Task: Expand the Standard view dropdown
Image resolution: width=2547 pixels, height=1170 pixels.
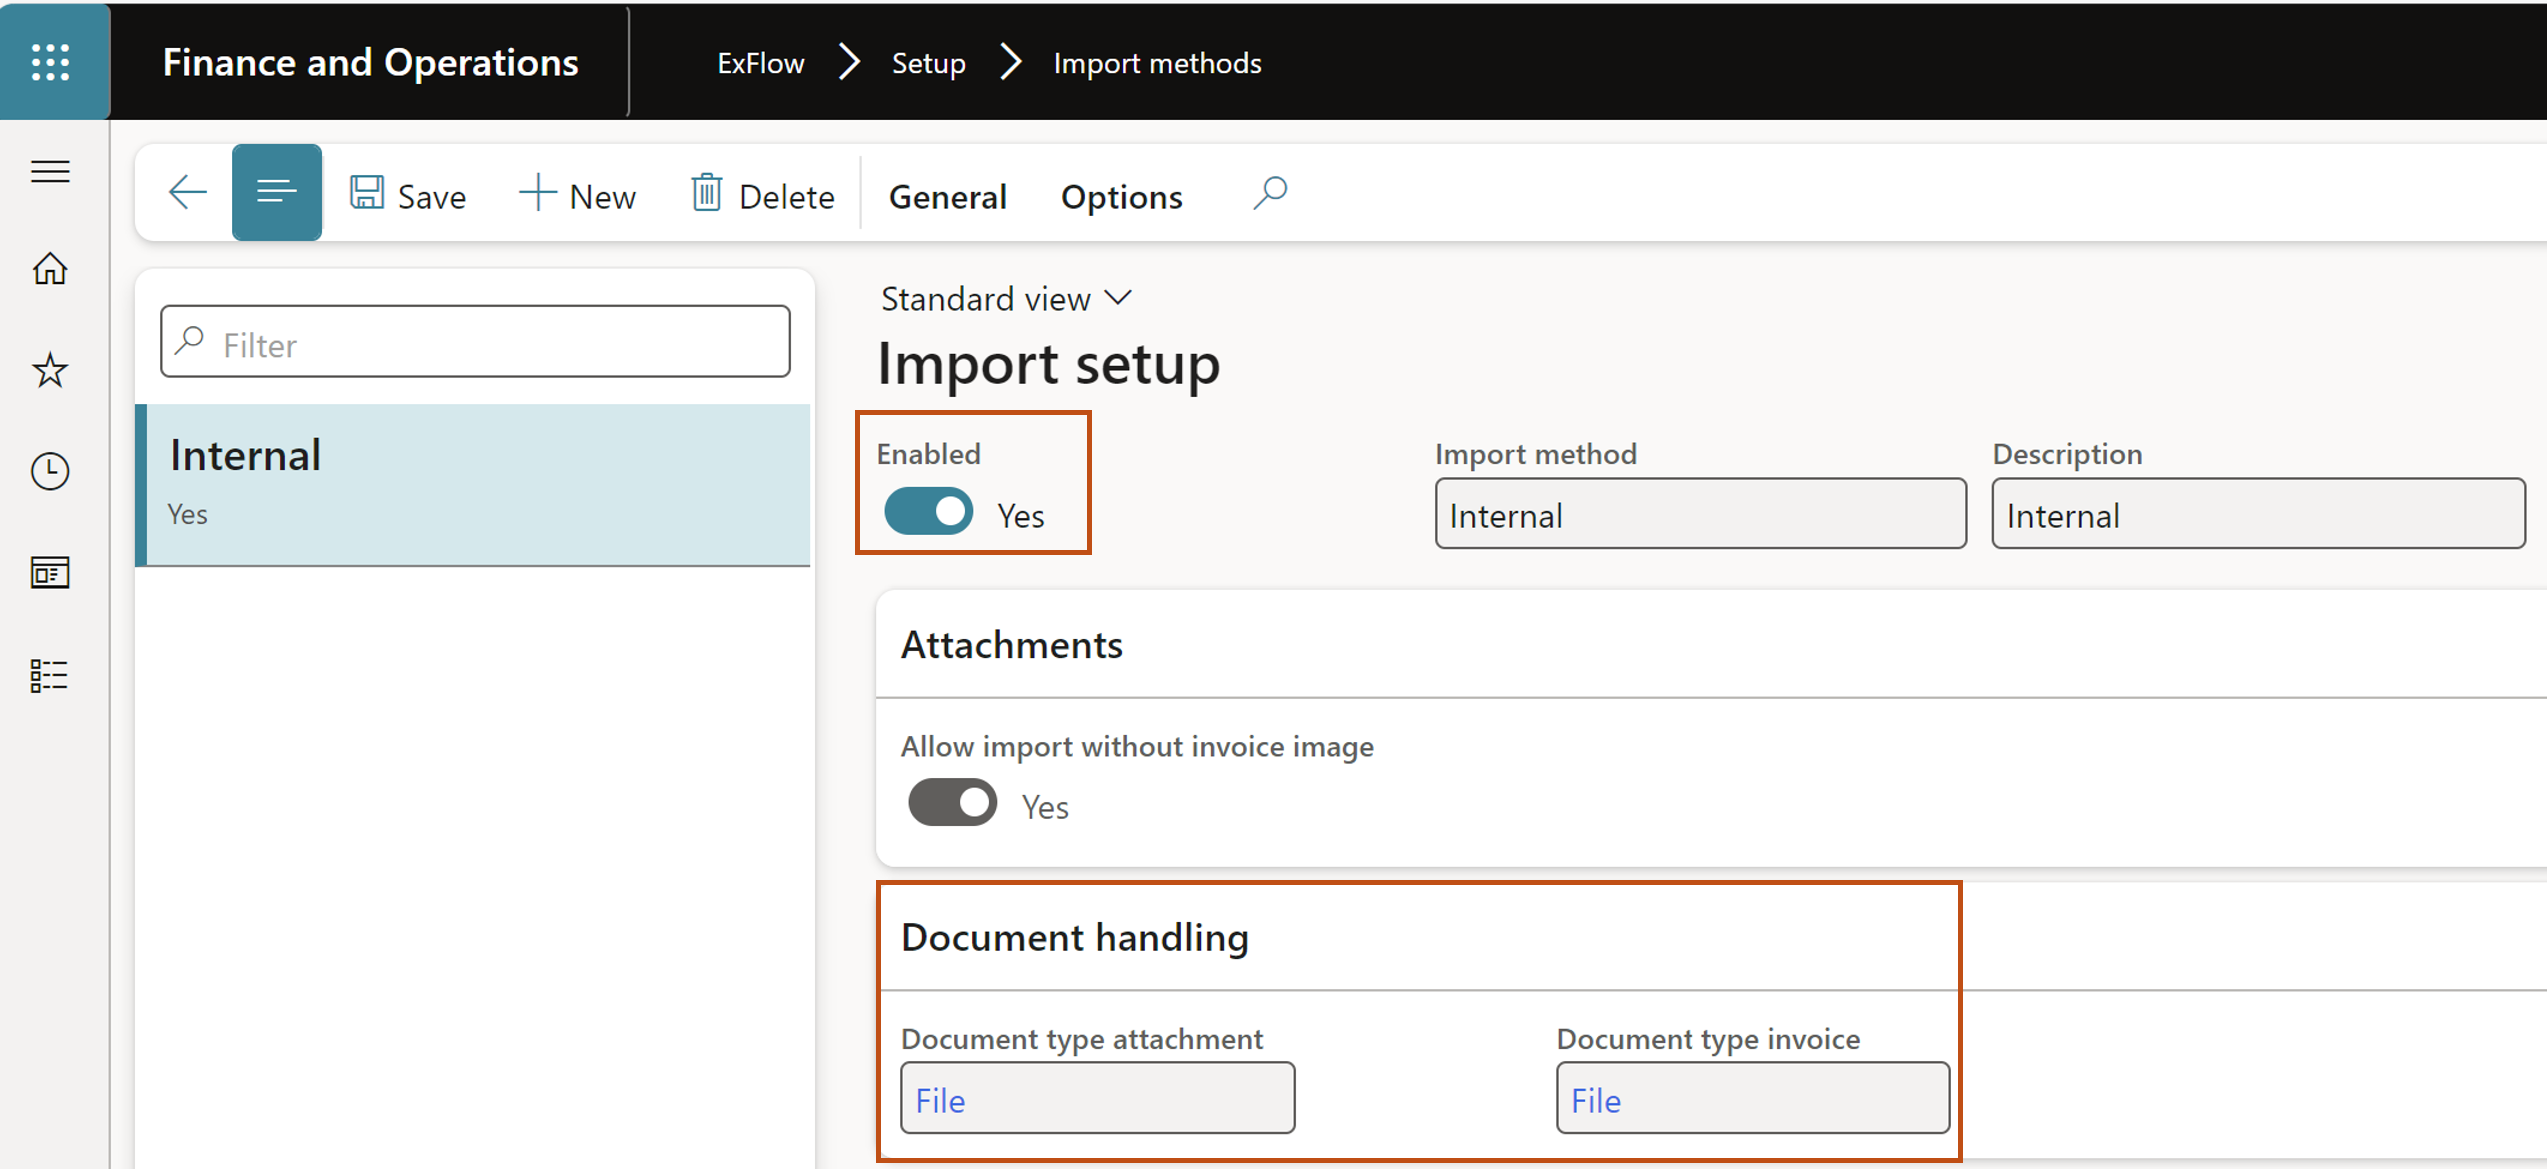Action: click(x=1007, y=299)
